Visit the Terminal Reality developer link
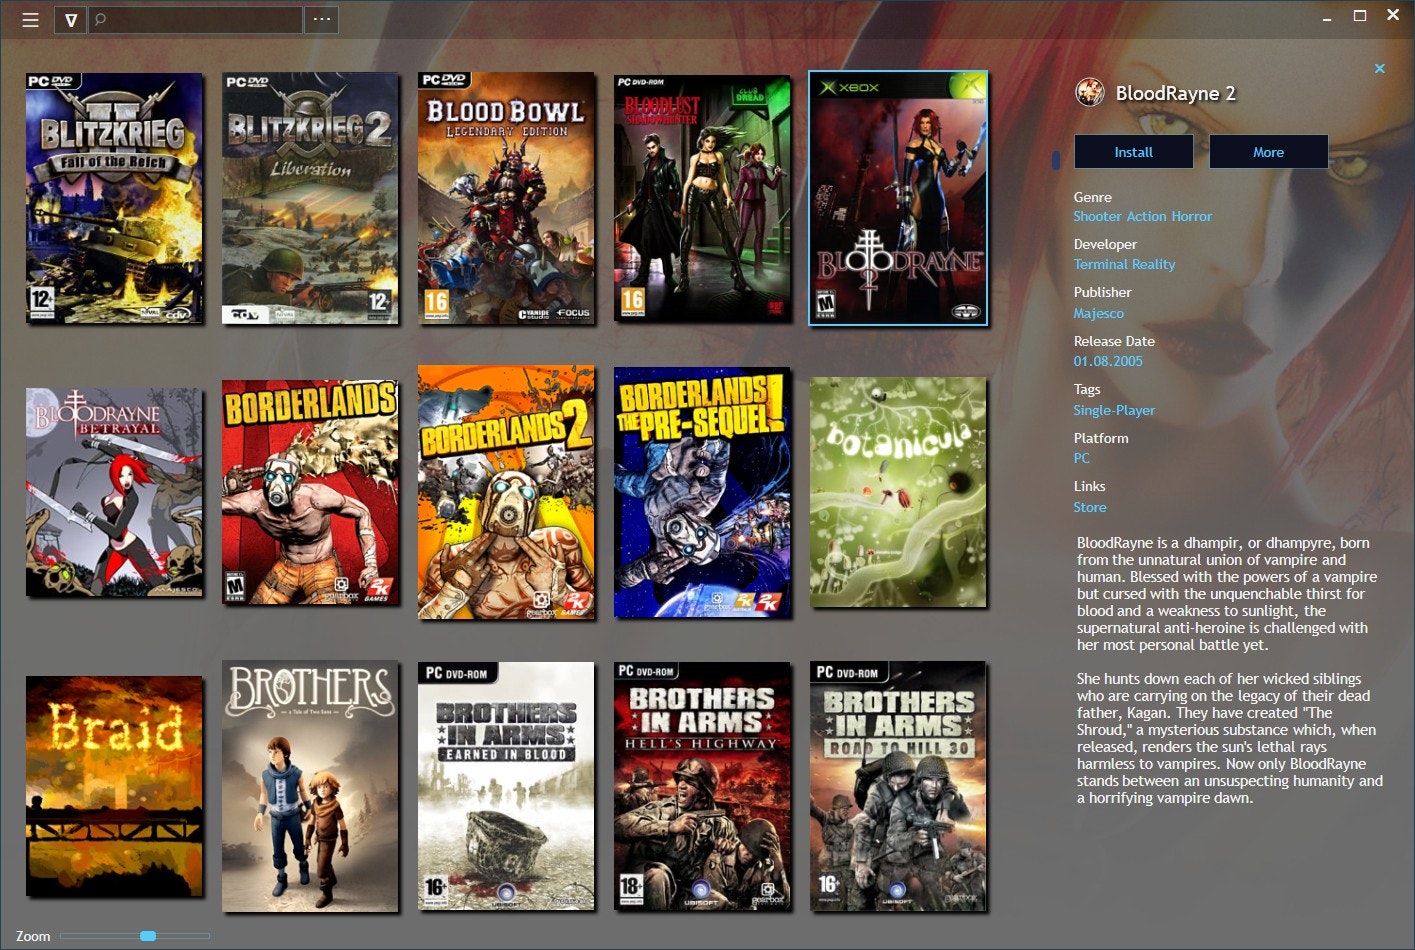Image resolution: width=1415 pixels, height=950 pixels. coord(1124,264)
